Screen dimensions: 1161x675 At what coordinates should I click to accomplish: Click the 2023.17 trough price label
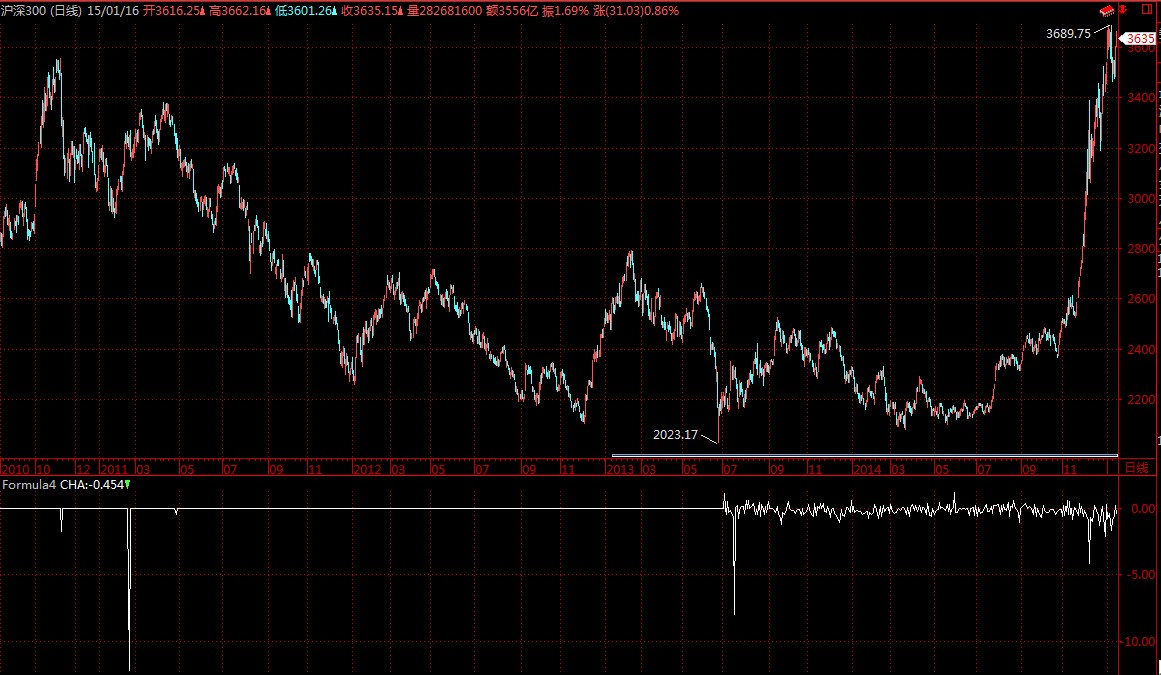(675, 434)
